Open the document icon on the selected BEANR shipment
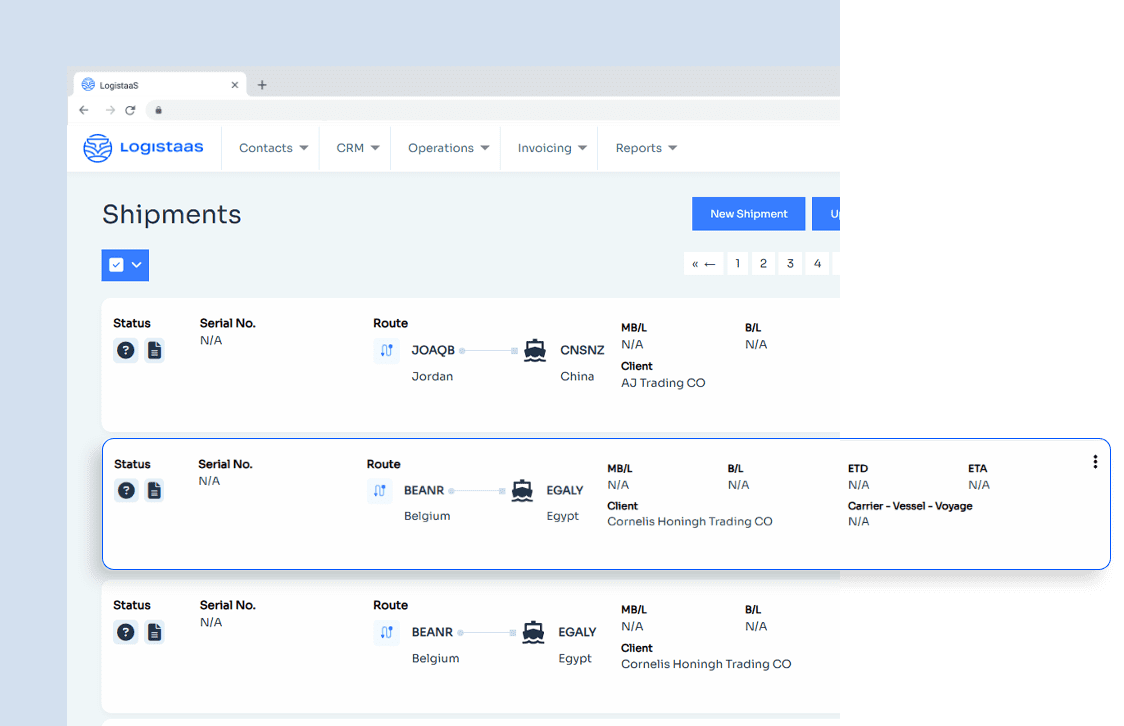Image resolution: width=1124 pixels, height=726 pixels. tap(154, 491)
